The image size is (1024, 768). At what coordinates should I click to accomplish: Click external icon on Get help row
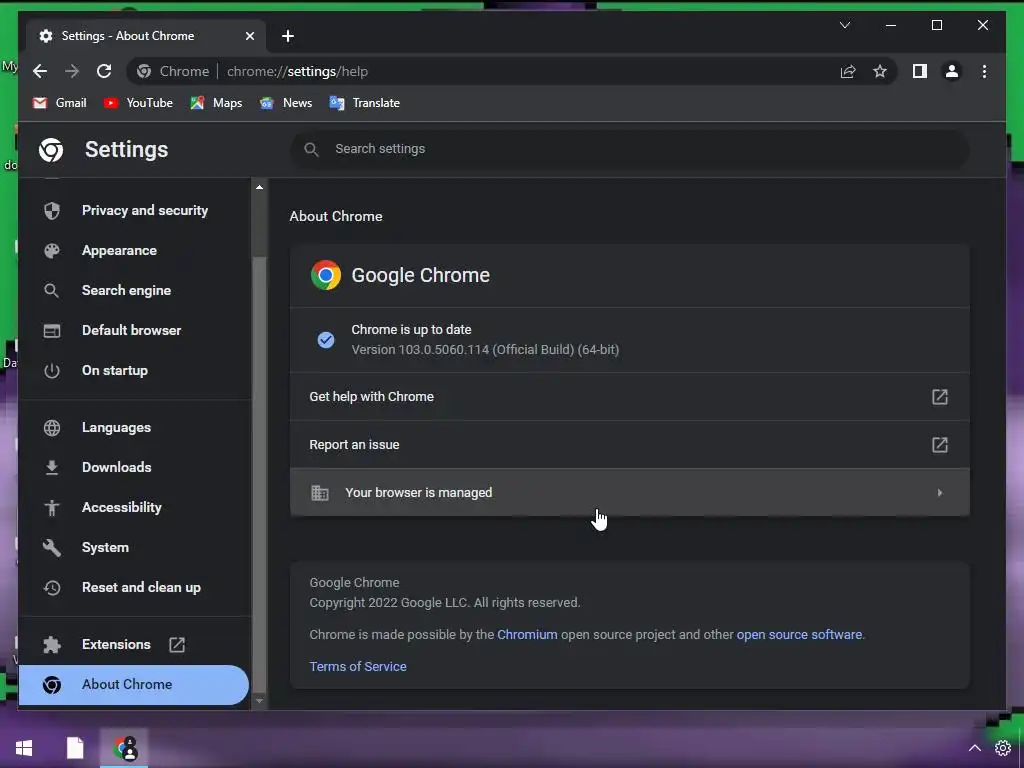(x=939, y=397)
